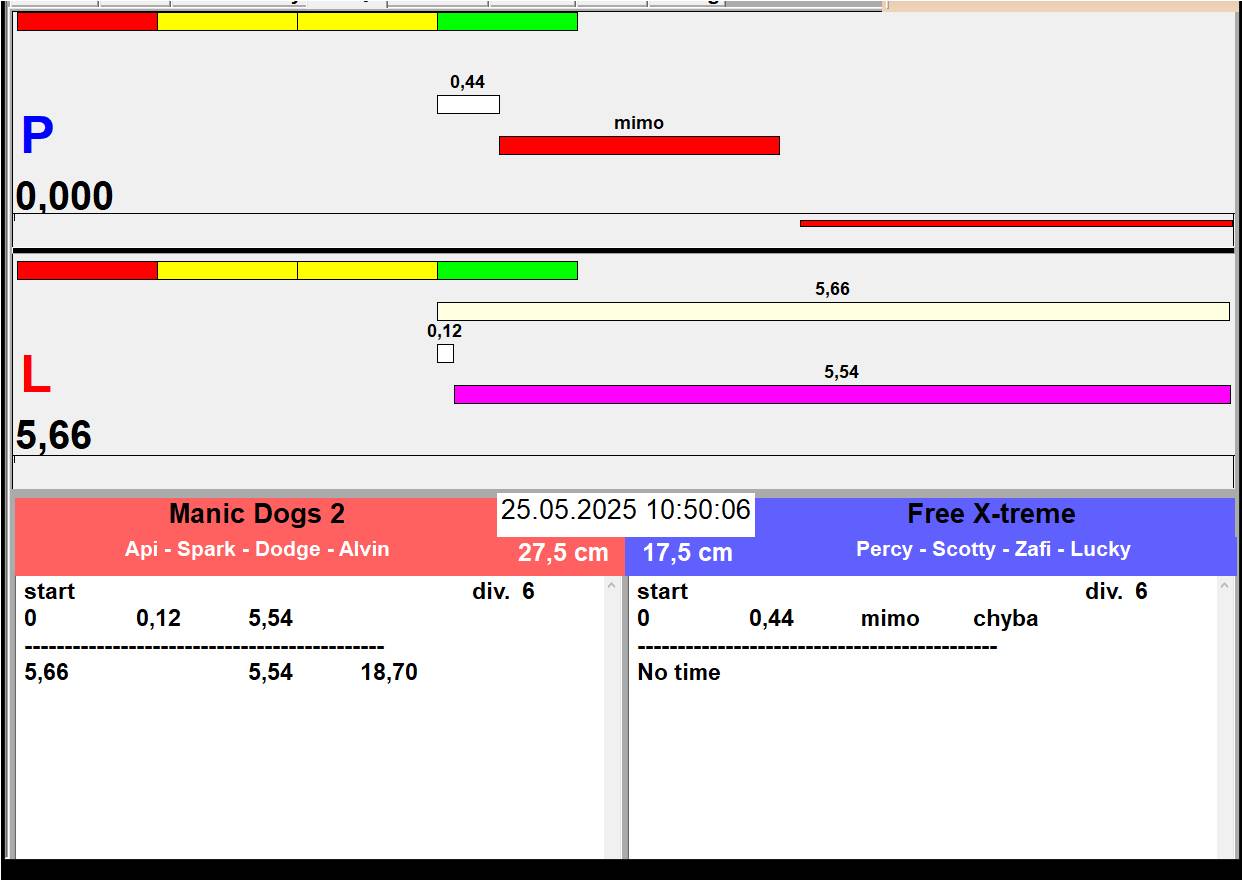Viewport: 1242px width, 880px height.
Task: Click the 0,12 value in Manic Dogs results
Action: [x=159, y=619]
